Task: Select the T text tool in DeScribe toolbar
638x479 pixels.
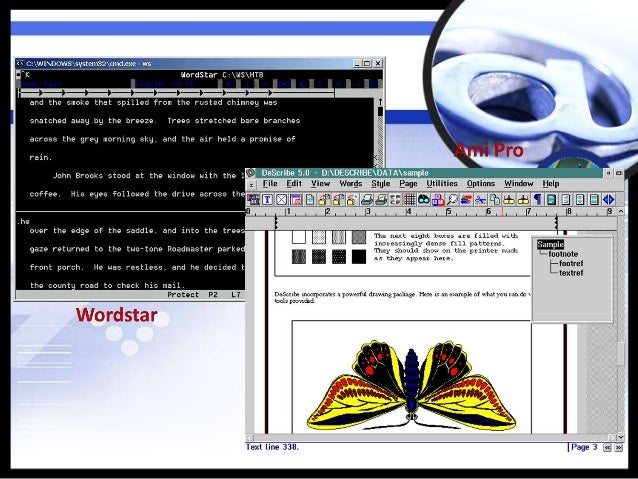Action: (x=267, y=199)
